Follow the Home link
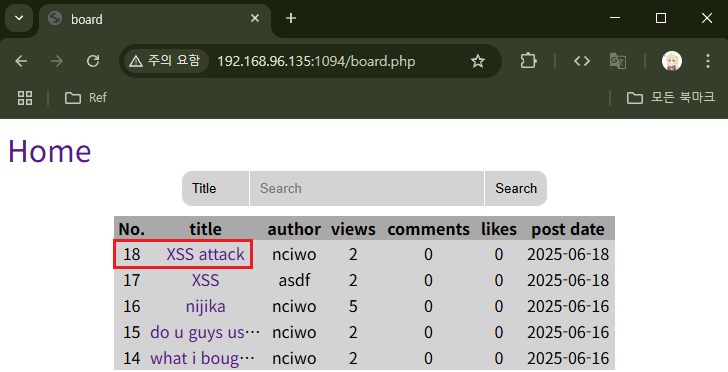The image size is (728, 372). click(50, 151)
